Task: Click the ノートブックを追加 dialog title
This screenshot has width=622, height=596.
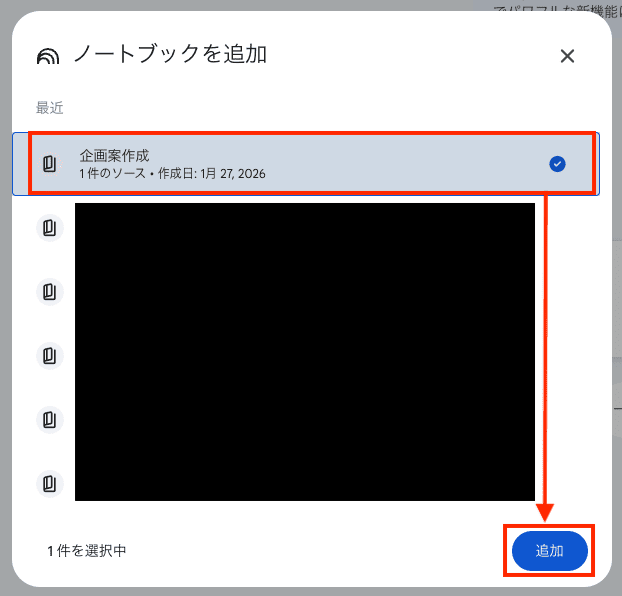Action: [170, 54]
